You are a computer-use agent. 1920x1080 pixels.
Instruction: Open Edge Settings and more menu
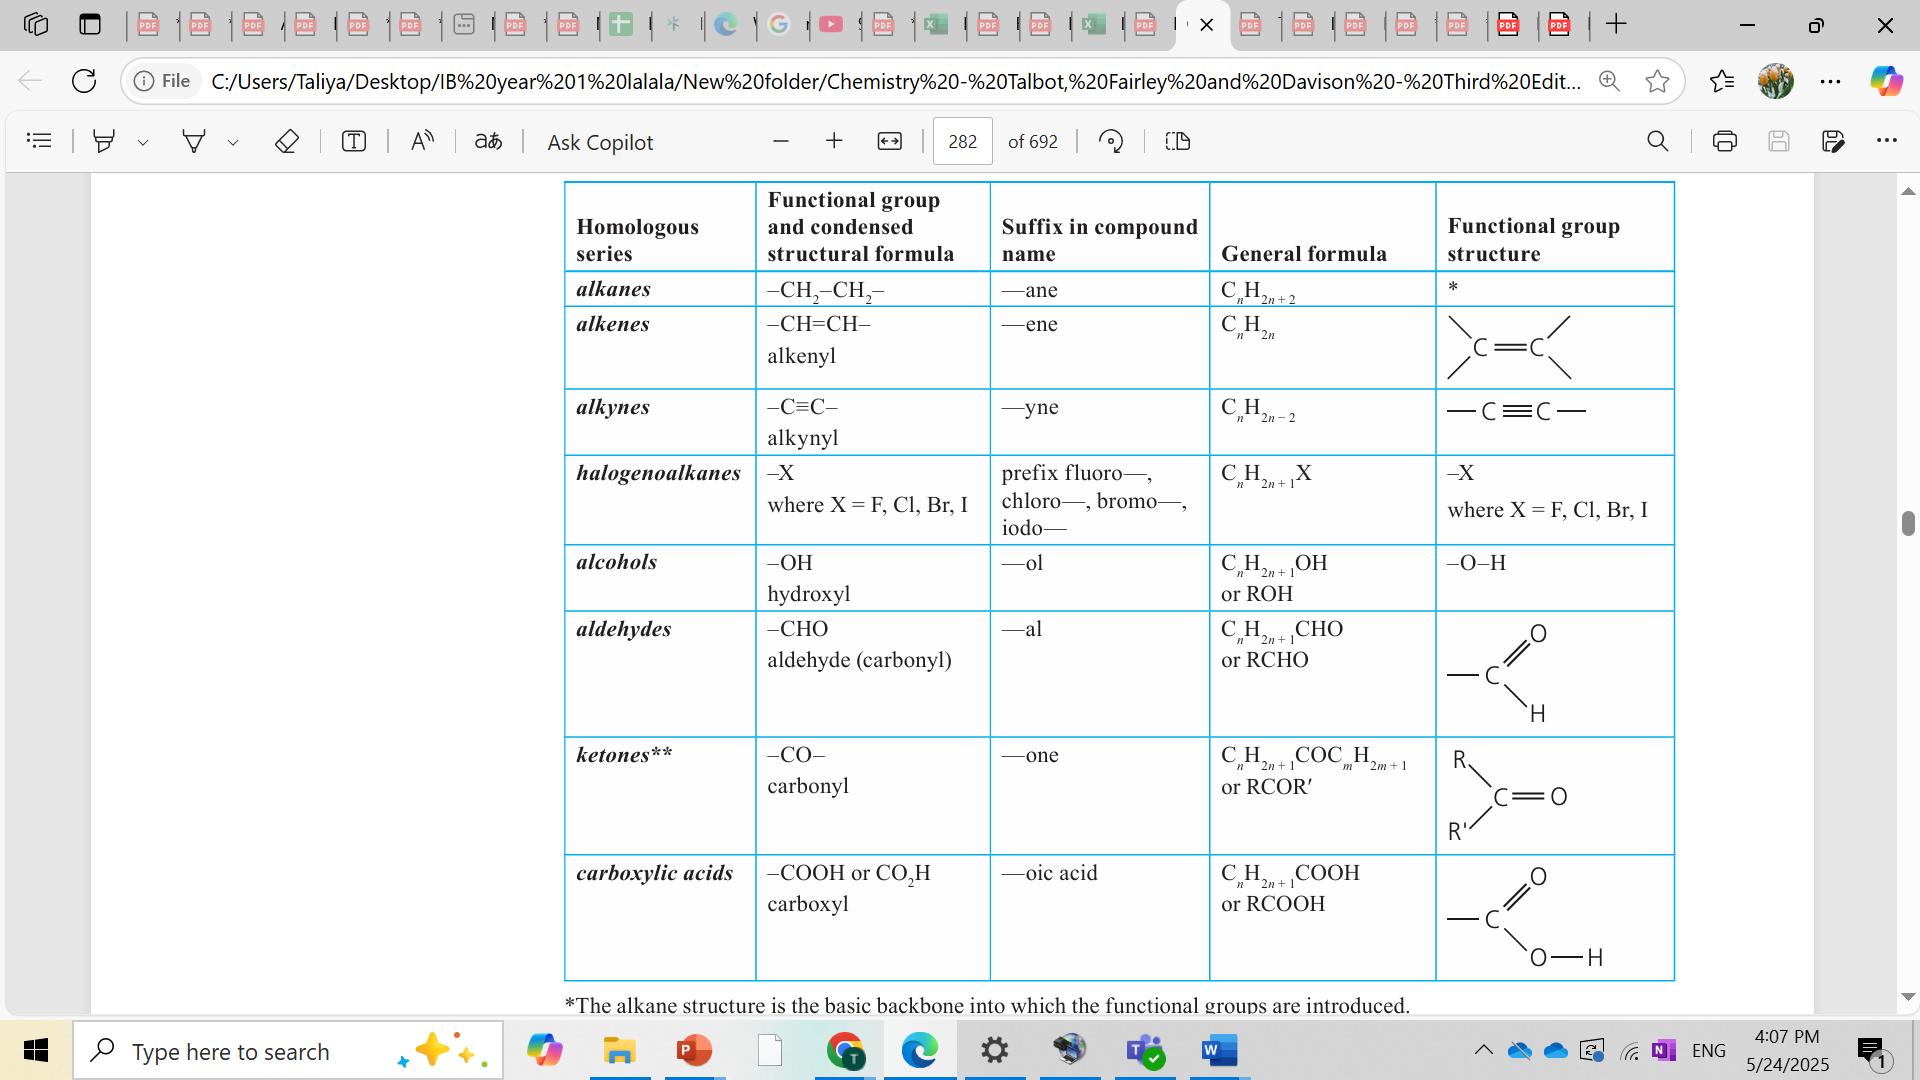click(1830, 81)
